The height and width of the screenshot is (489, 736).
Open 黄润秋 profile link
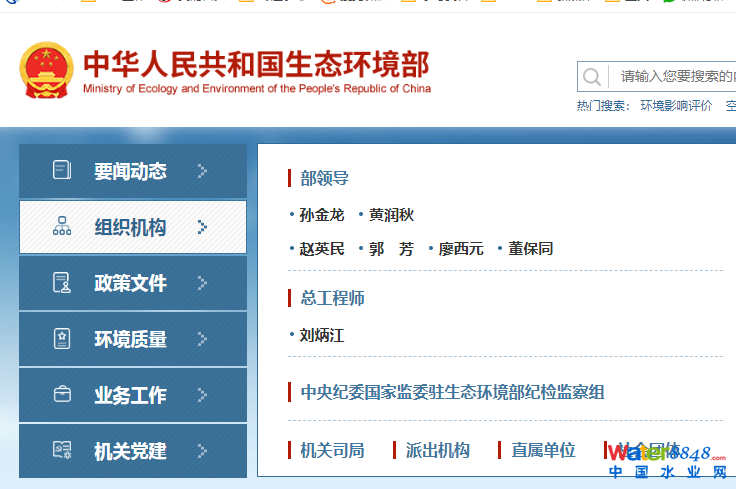coord(391,215)
